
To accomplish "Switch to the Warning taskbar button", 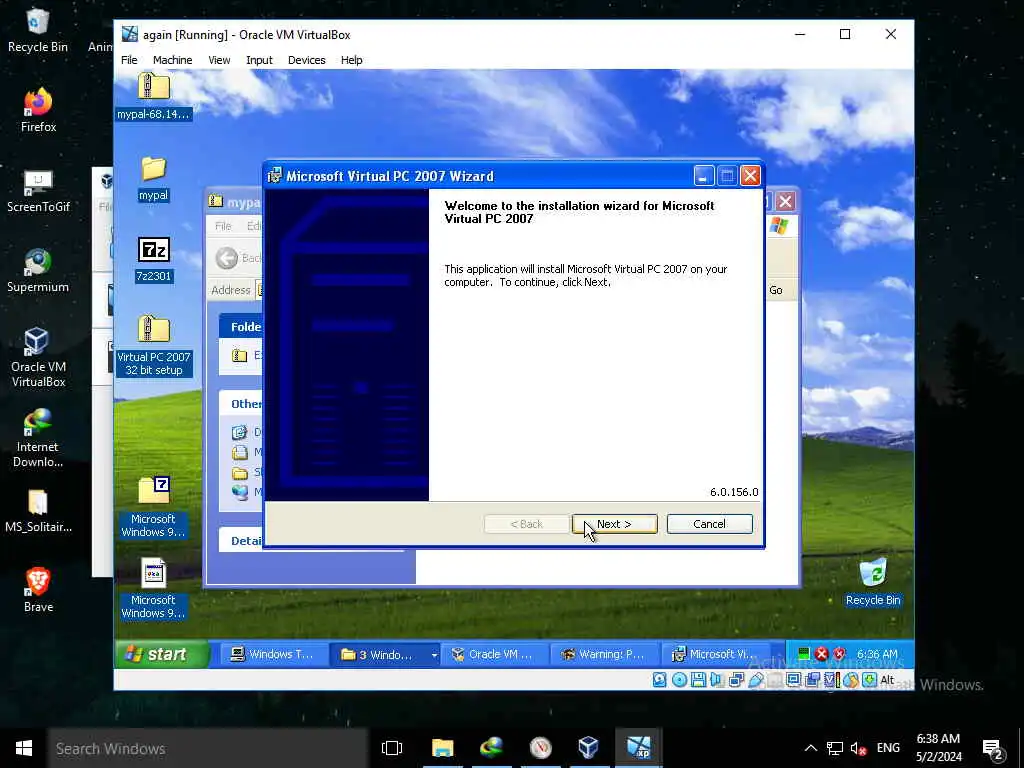I will [x=605, y=654].
